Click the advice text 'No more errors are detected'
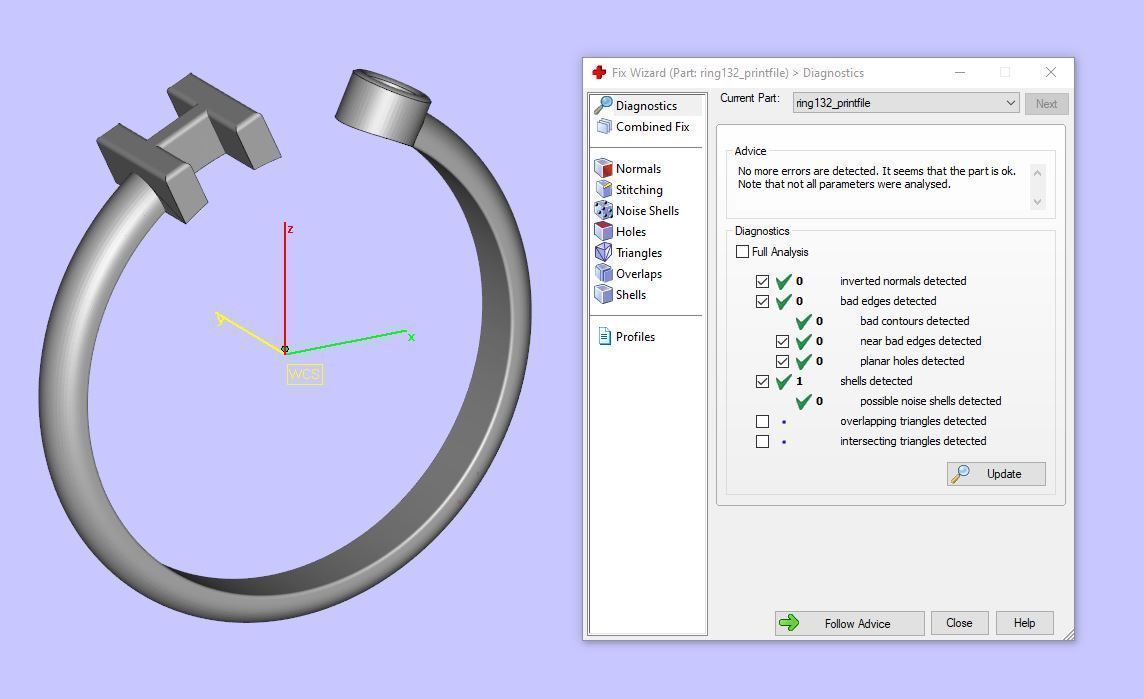Viewport: 1144px width, 699px height. point(808,171)
